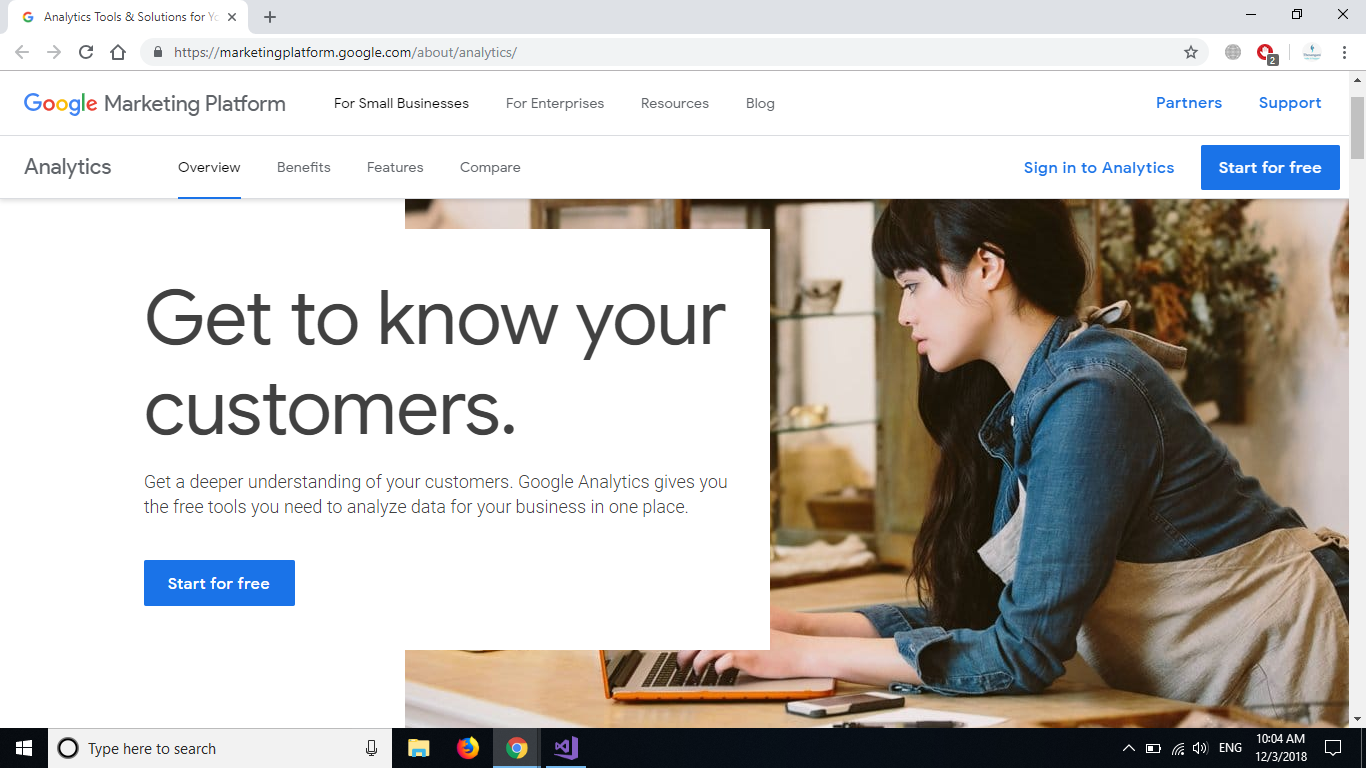This screenshot has height=768, width=1366.
Task: Click the Analytics product title
Action: [x=68, y=167]
